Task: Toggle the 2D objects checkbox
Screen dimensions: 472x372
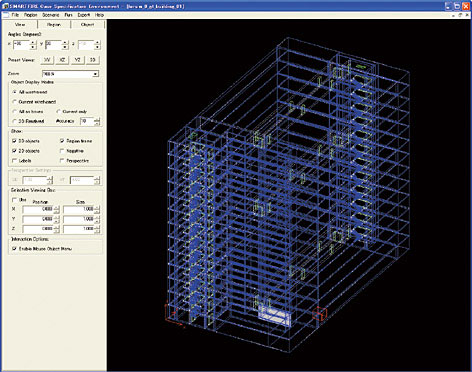Action: (x=14, y=151)
